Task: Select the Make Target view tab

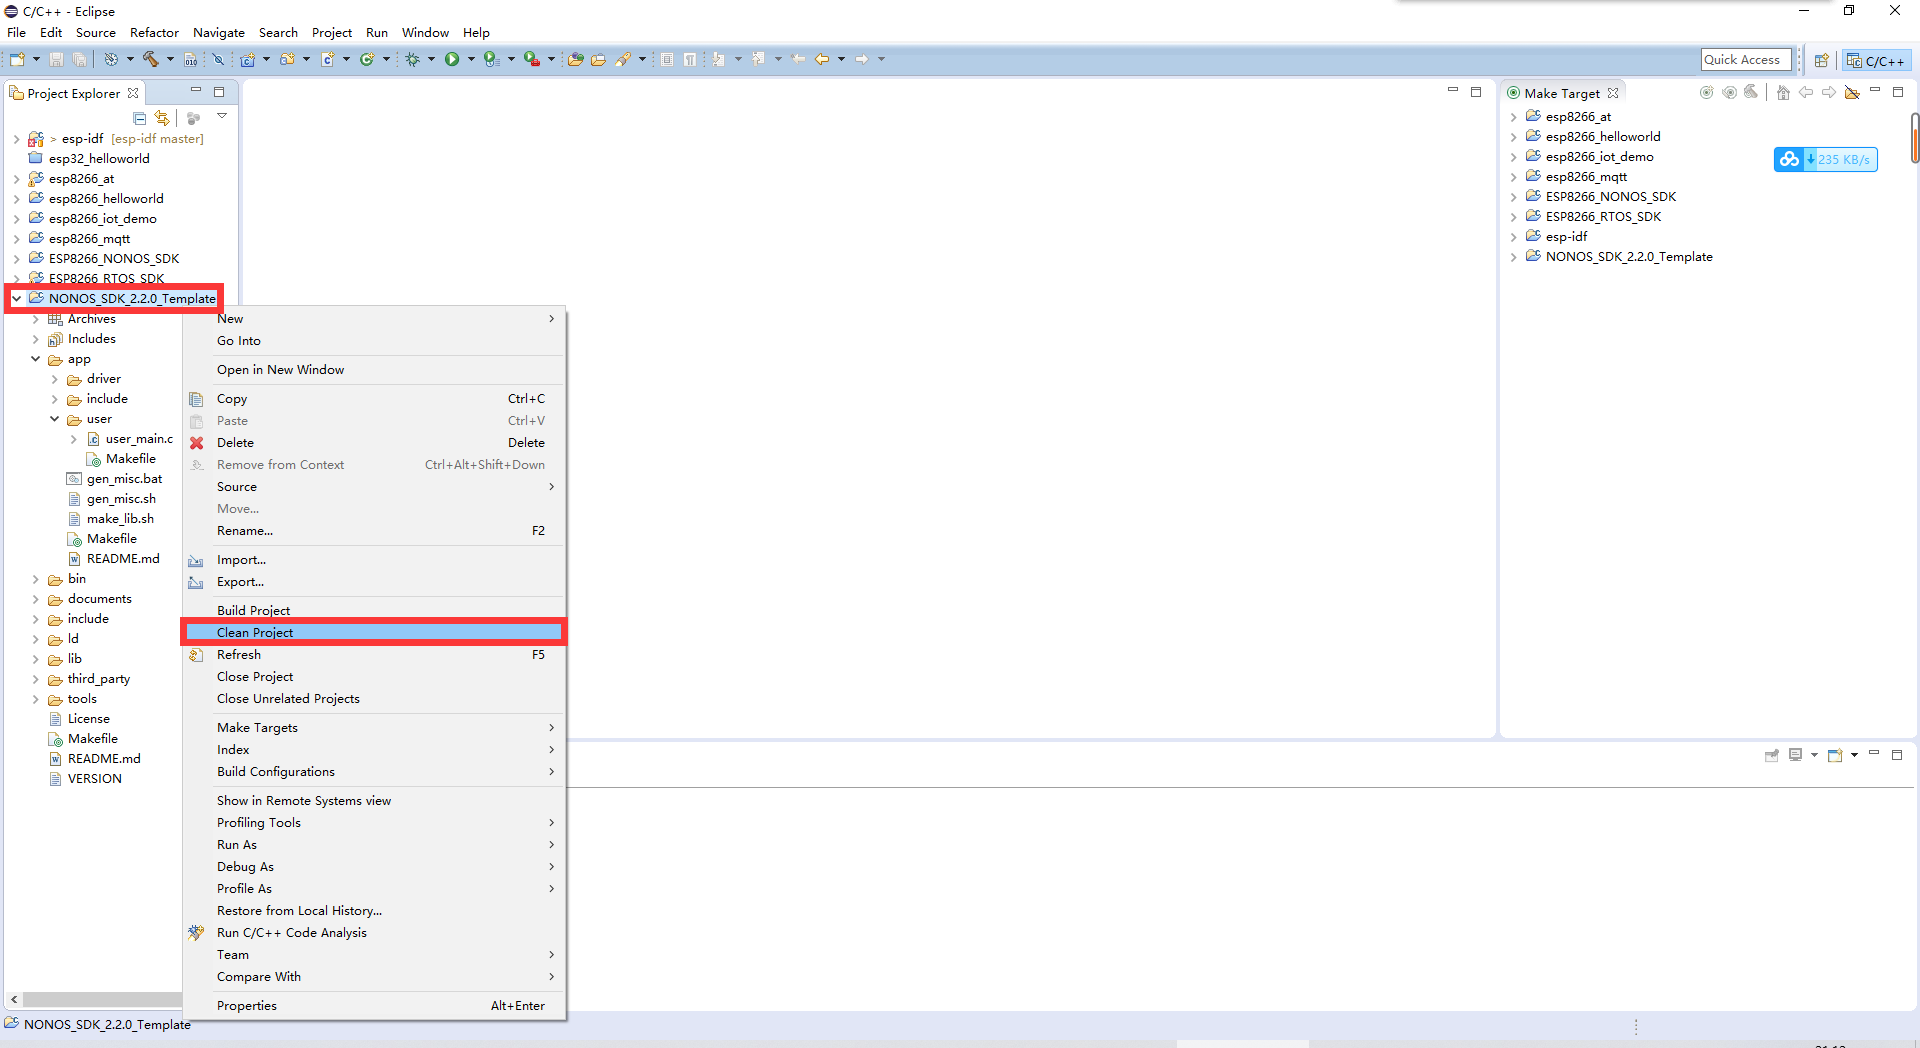Action: [x=1562, y=93]
